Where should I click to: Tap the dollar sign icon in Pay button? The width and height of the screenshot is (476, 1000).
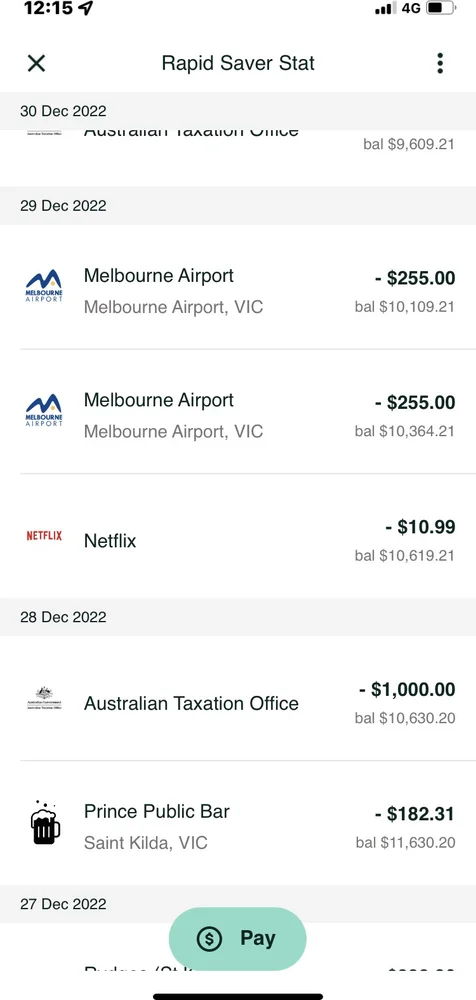point(209,938)
